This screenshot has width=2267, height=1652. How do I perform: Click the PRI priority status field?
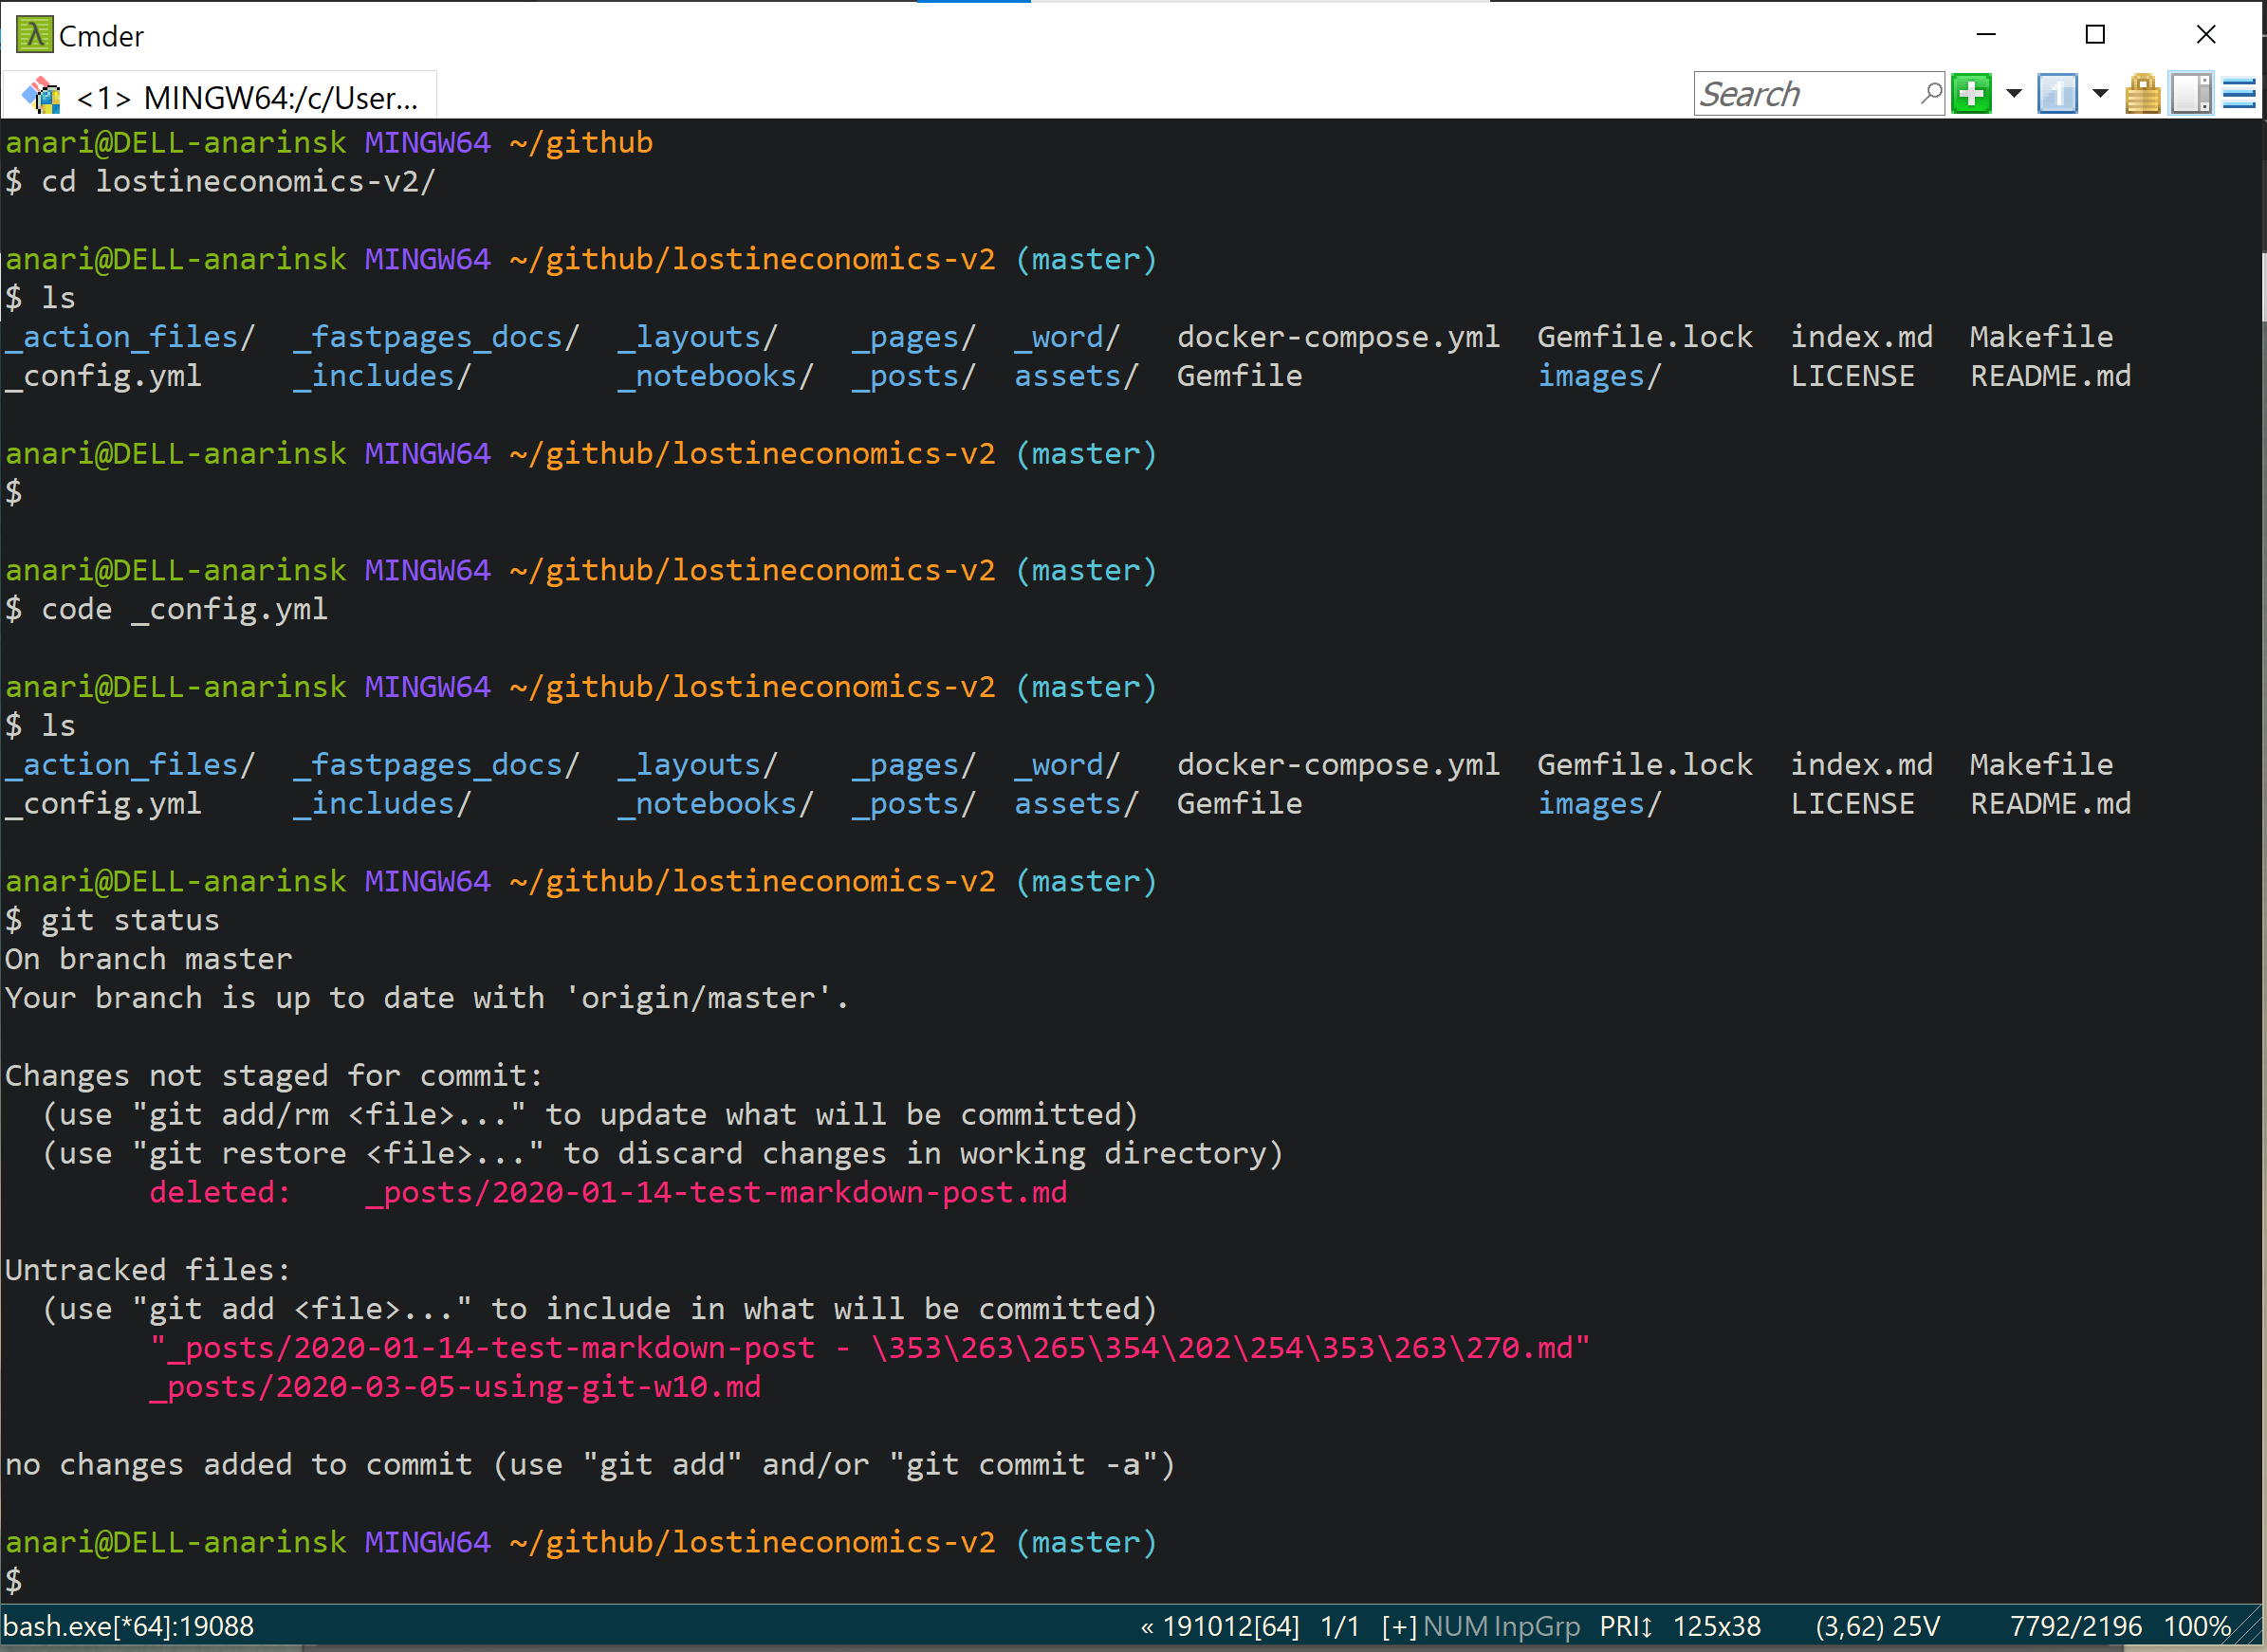pyautogui.click(x=1626, y=1627)
